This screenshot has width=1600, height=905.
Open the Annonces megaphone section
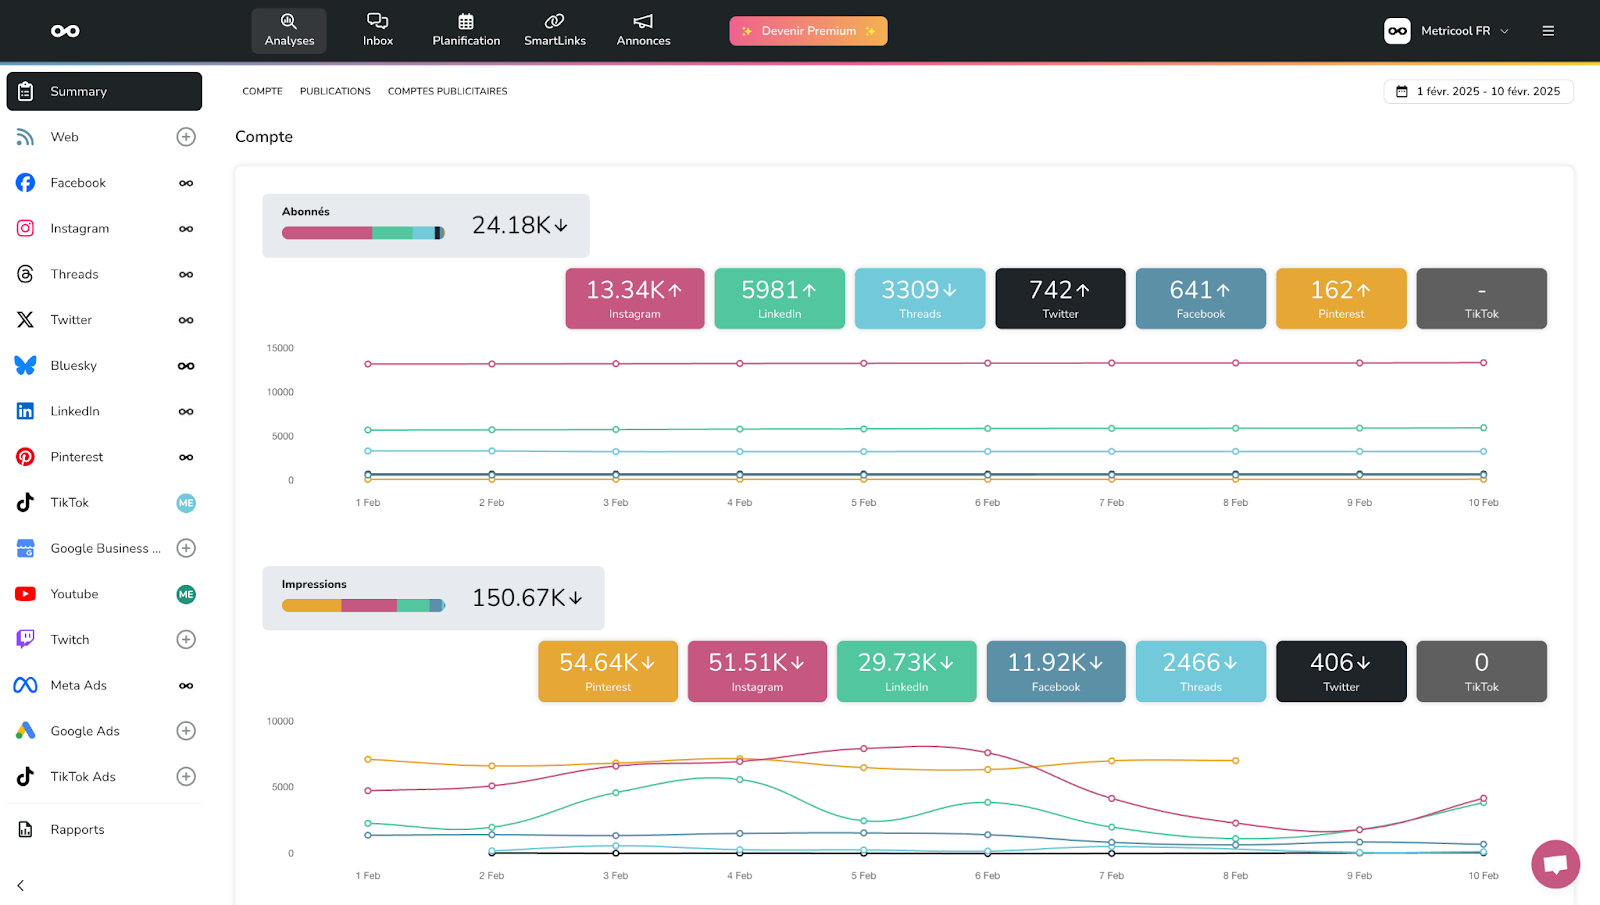[x=643, y=30]
